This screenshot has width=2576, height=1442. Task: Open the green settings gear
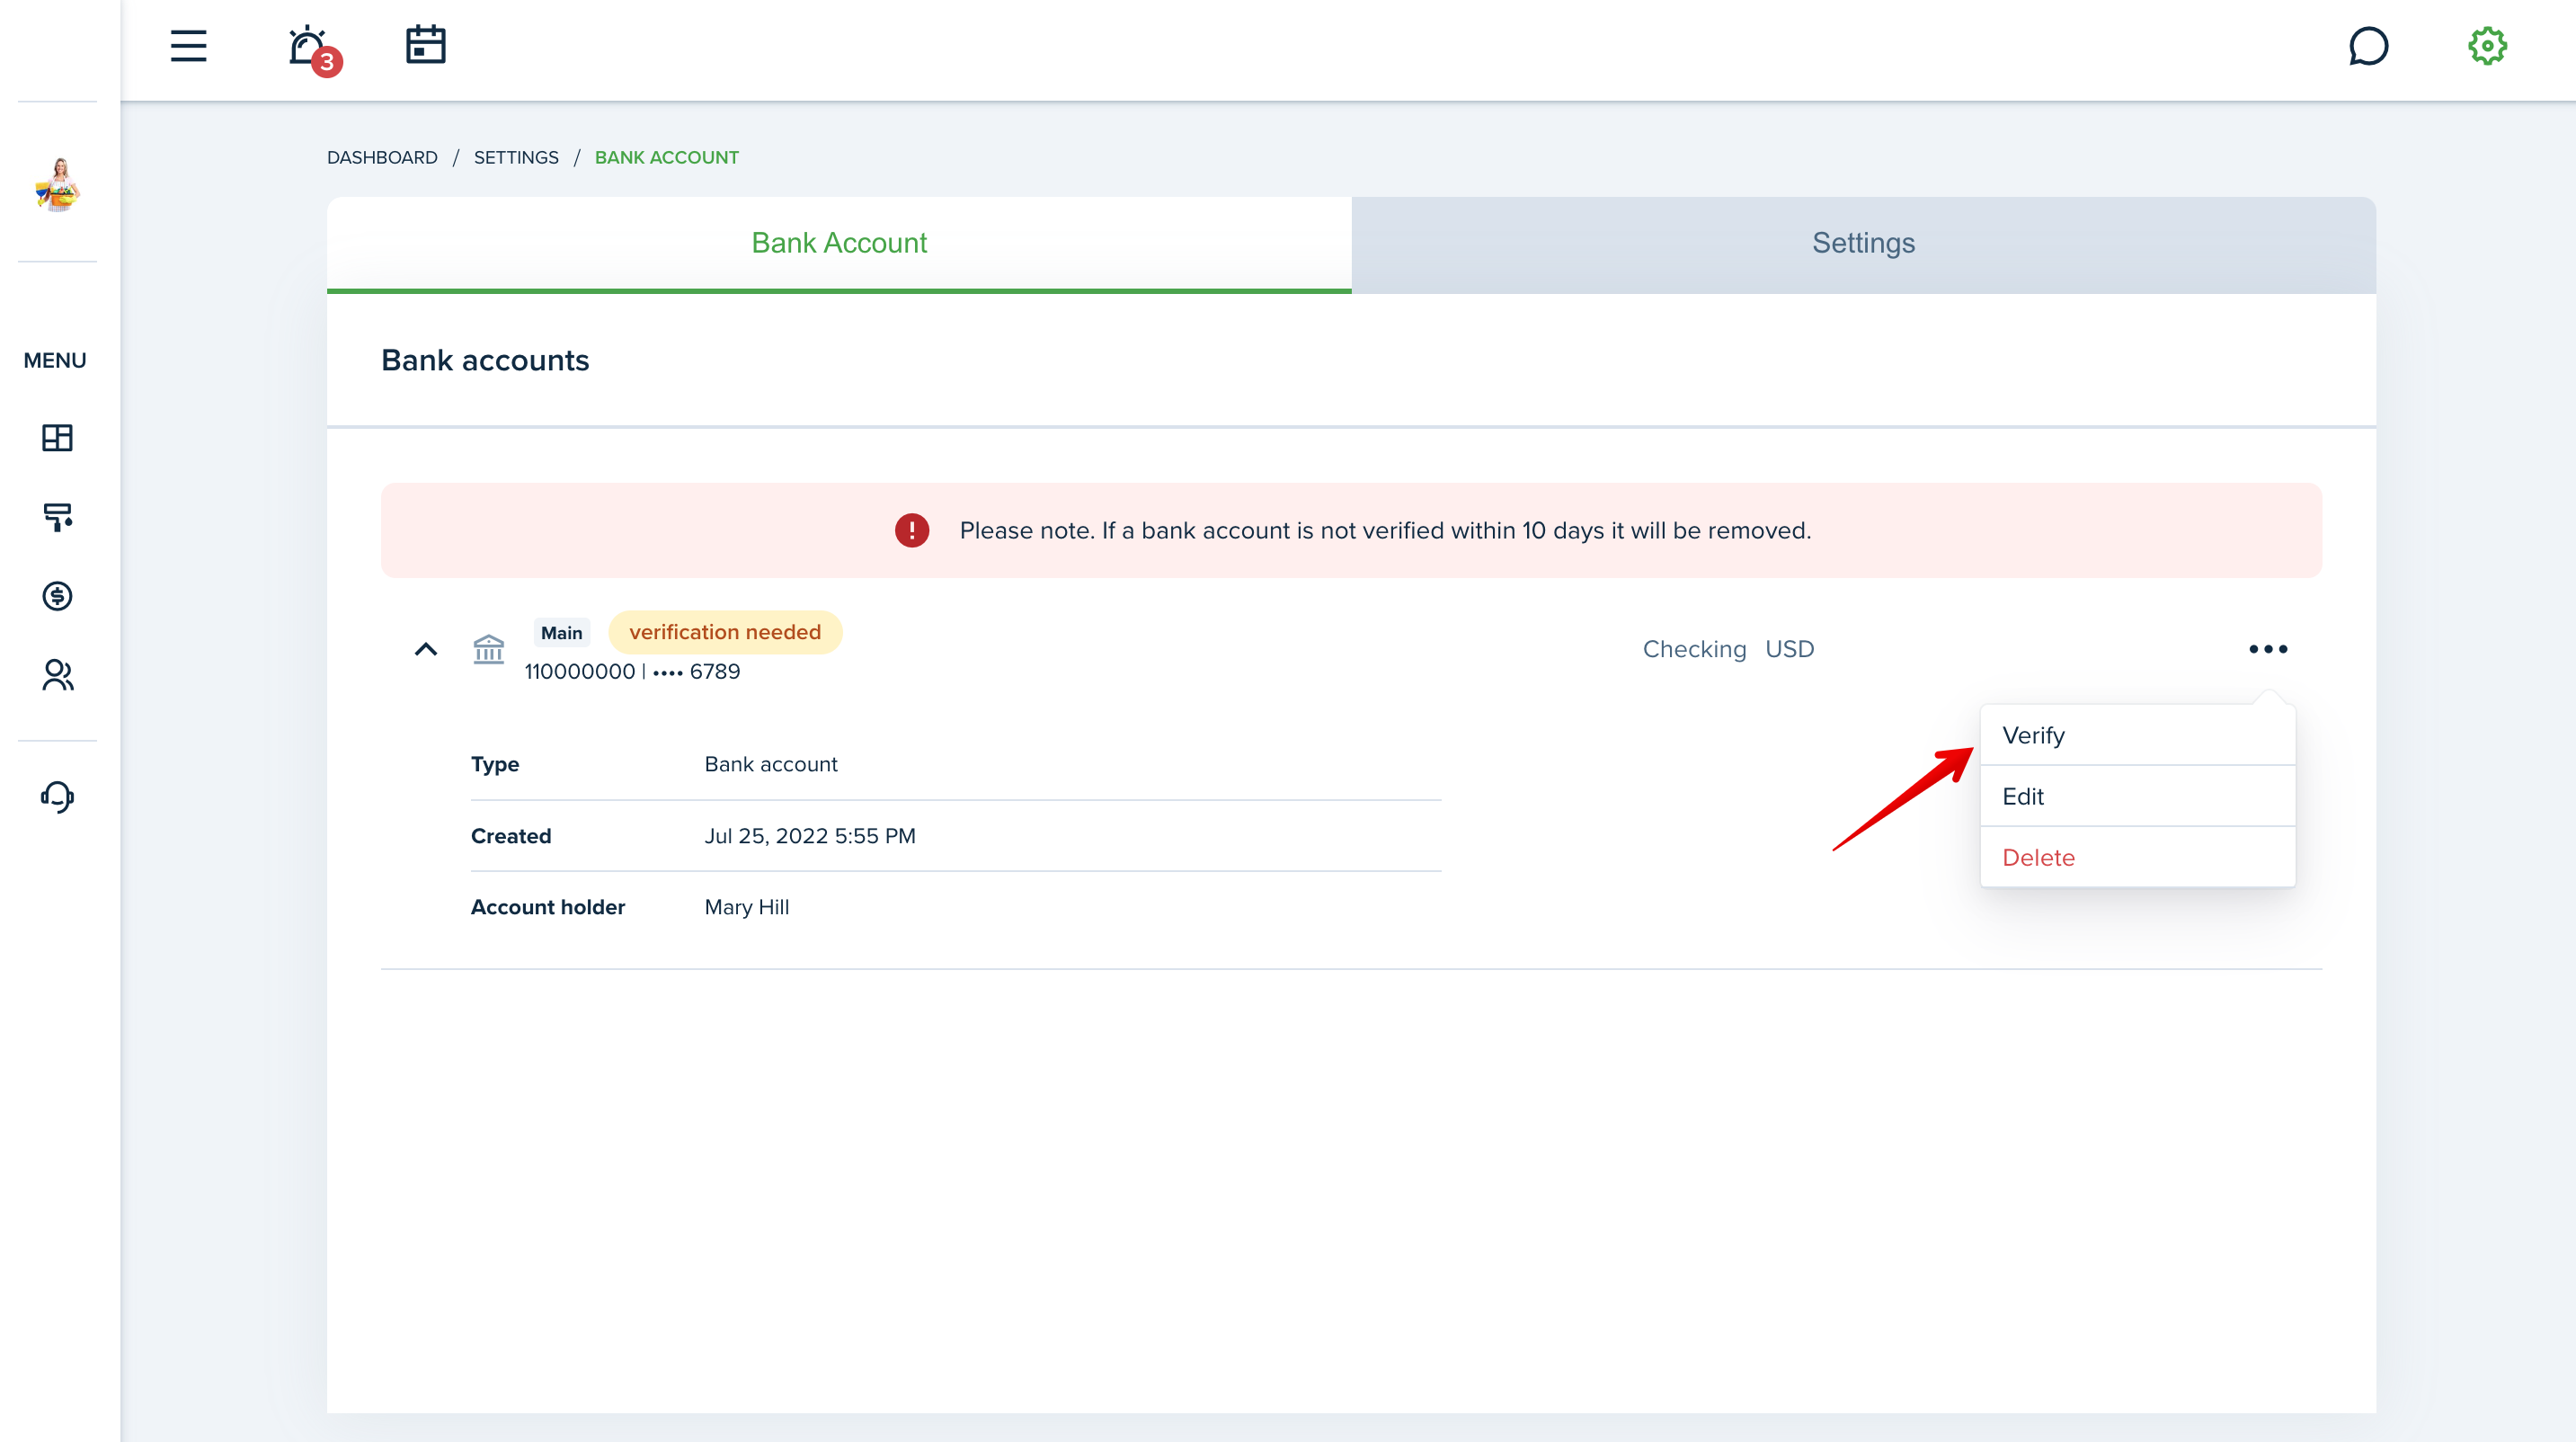2488,46
